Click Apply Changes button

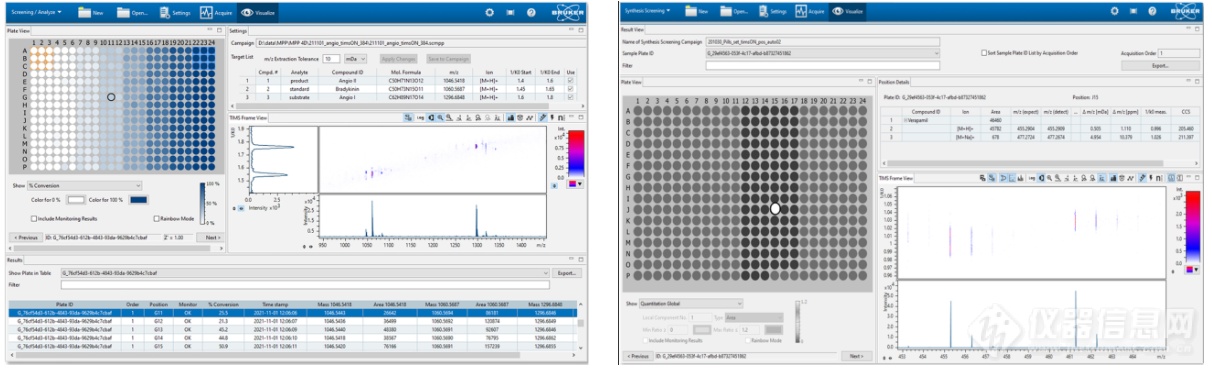(x=400, y=59)
